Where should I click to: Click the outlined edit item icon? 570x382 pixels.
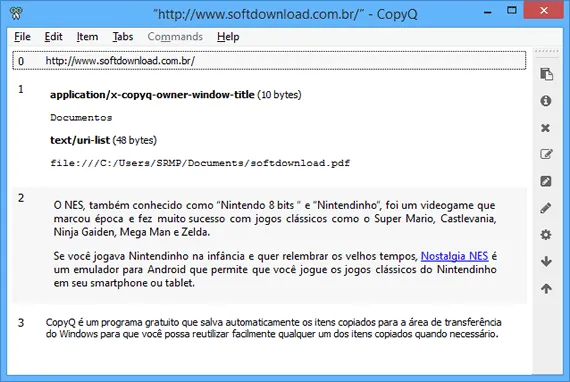coord(546,154)
